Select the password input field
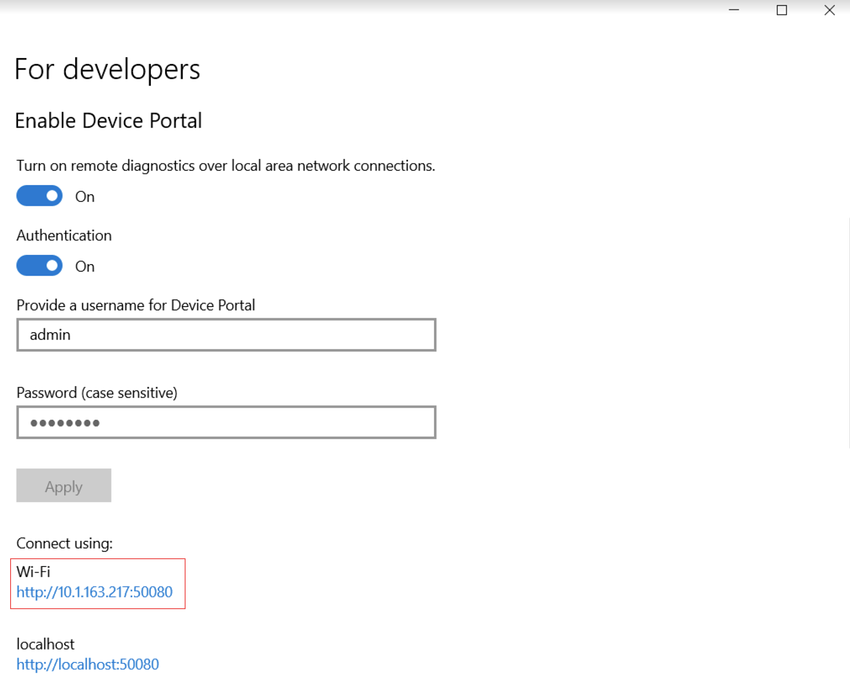This screenshot has height=679, width=850. pos(225,421)
